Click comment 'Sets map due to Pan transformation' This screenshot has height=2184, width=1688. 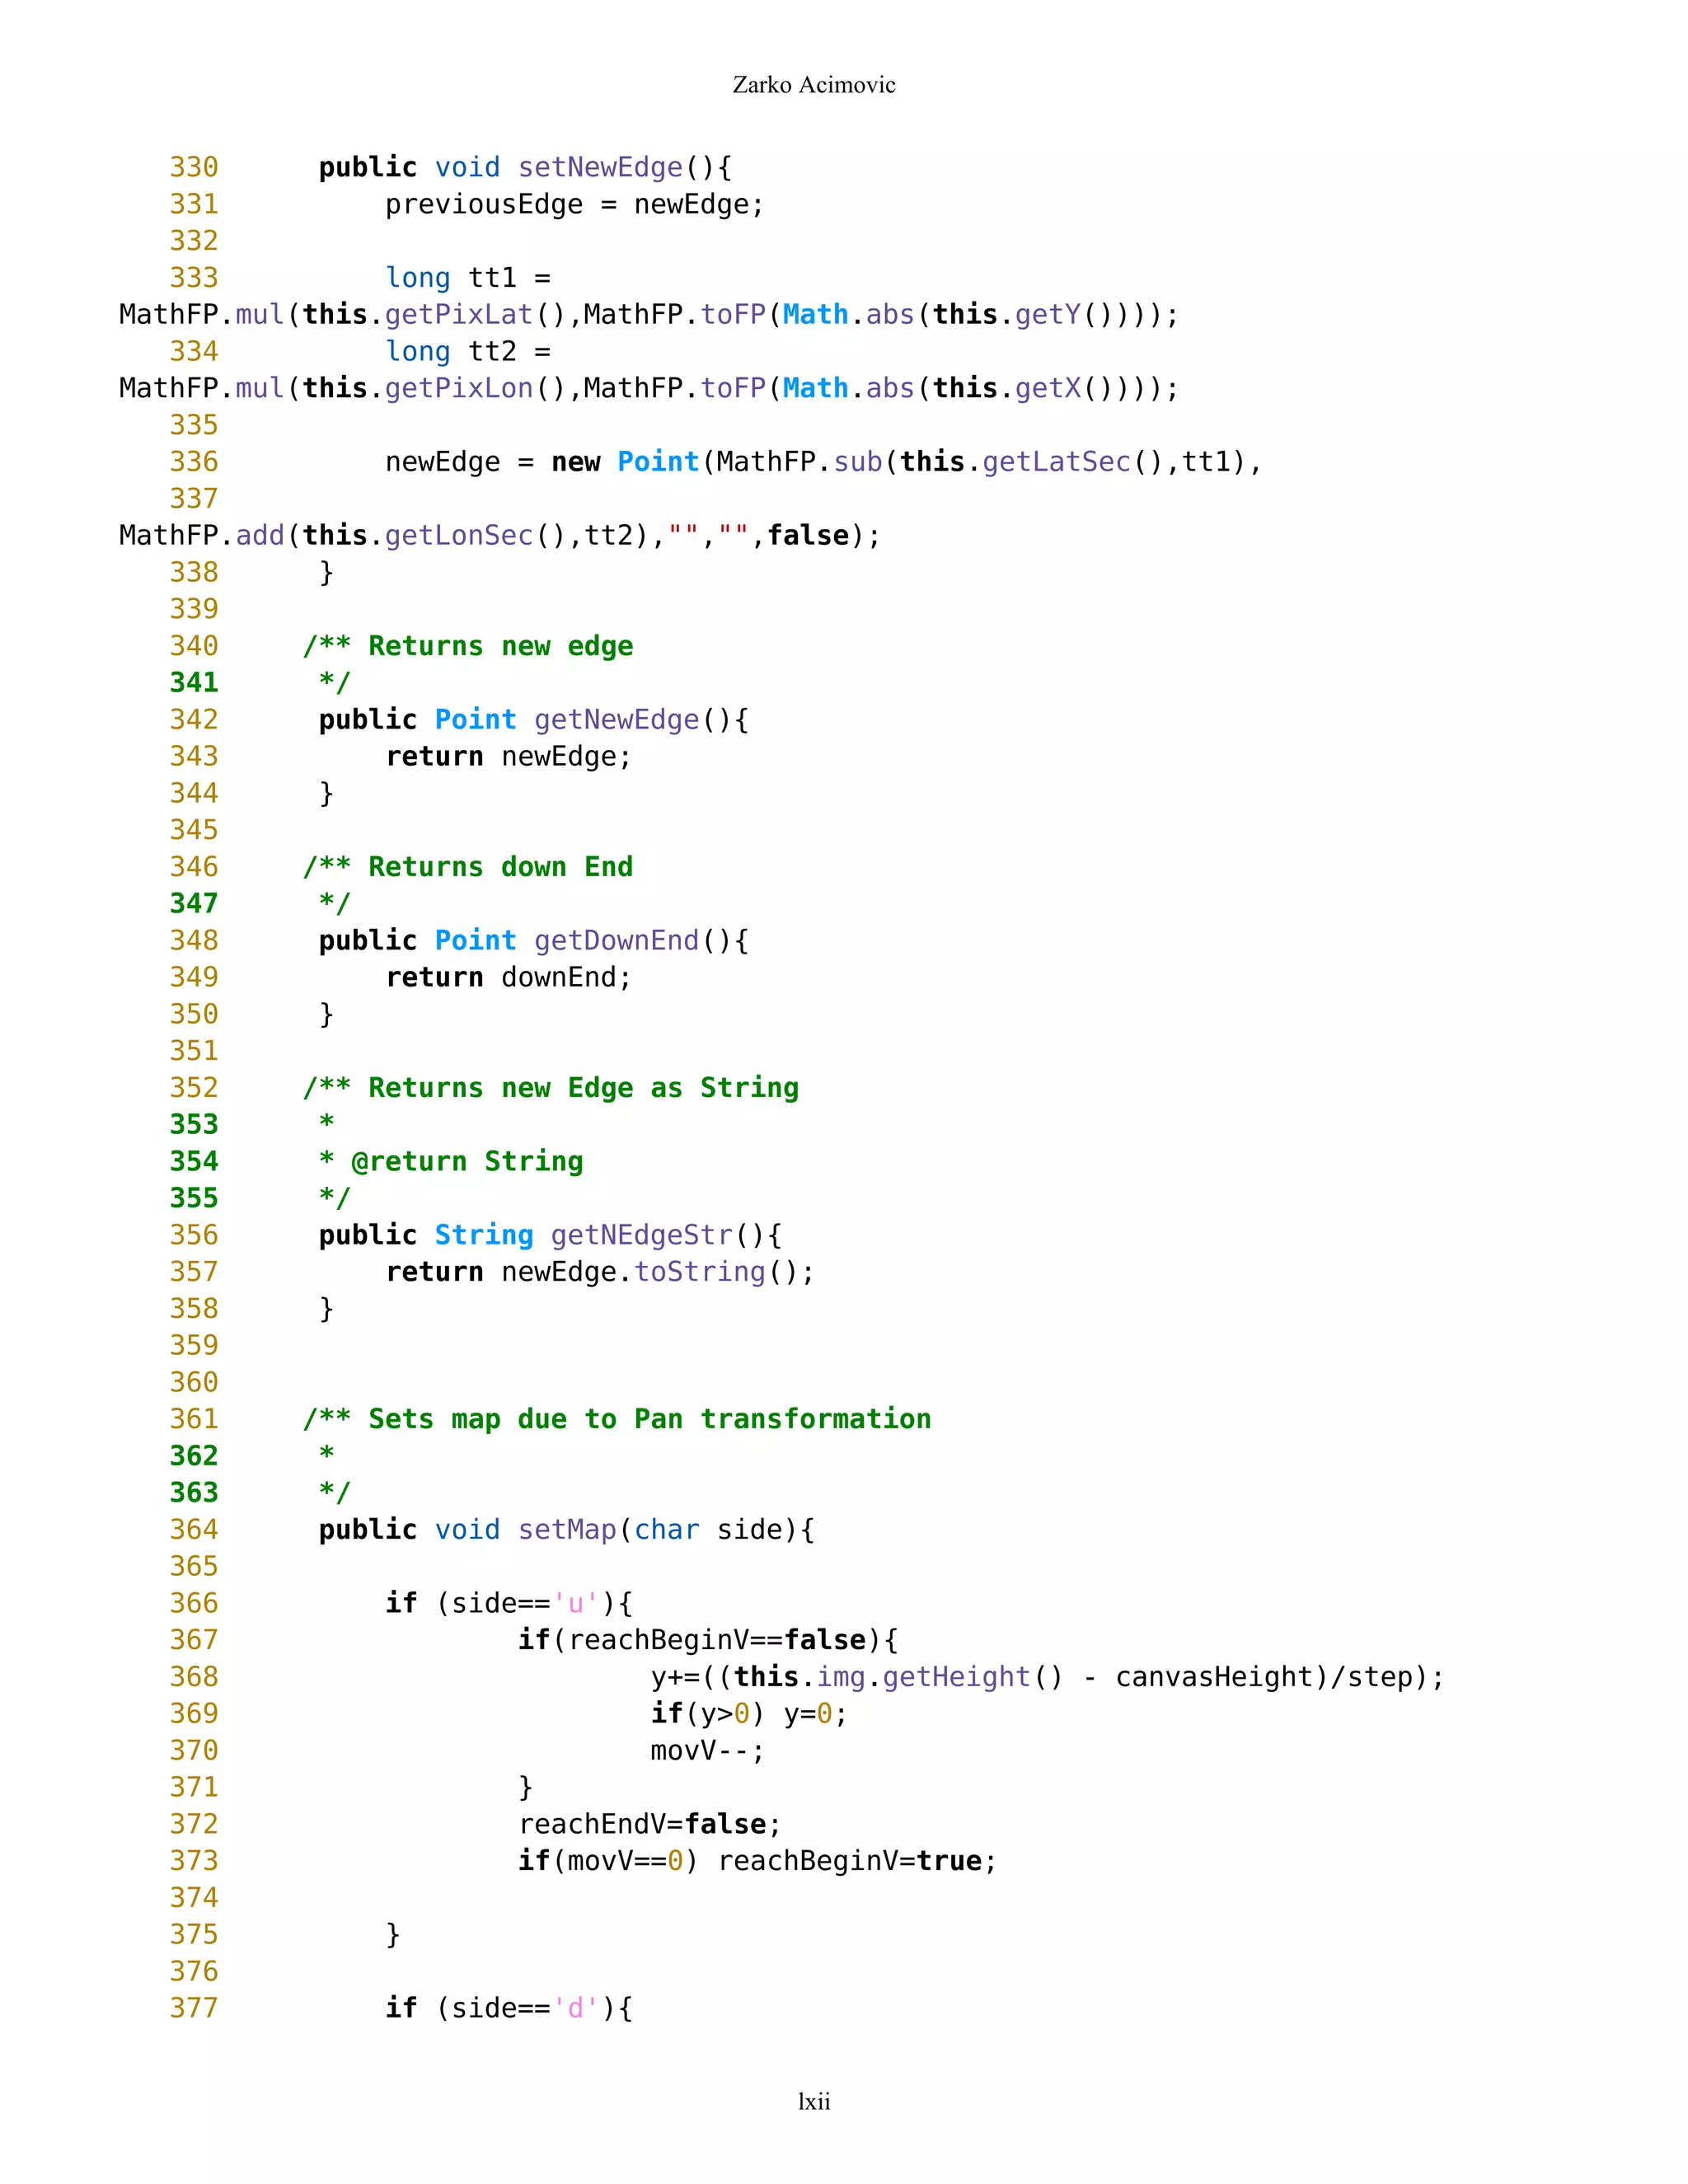point(649,1419)
